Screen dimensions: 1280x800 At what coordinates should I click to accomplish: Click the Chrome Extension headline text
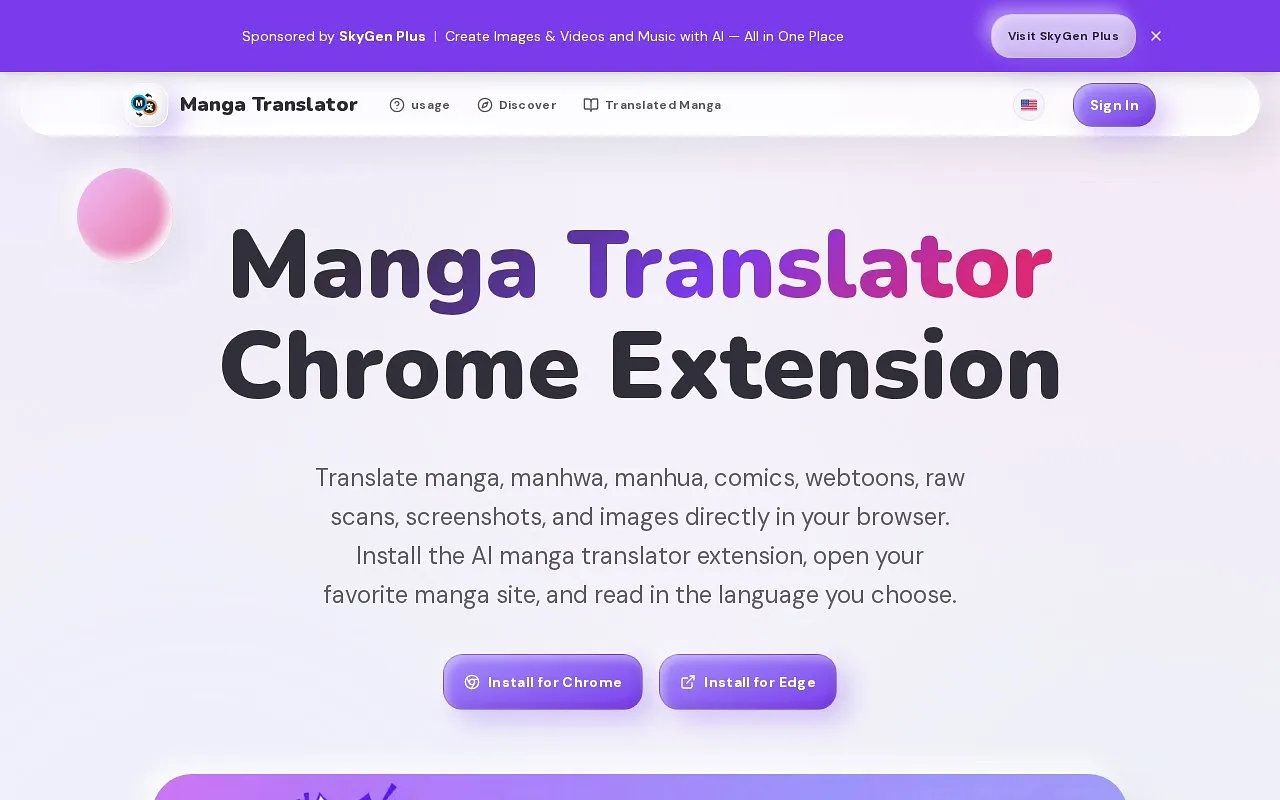click(640, 367)
